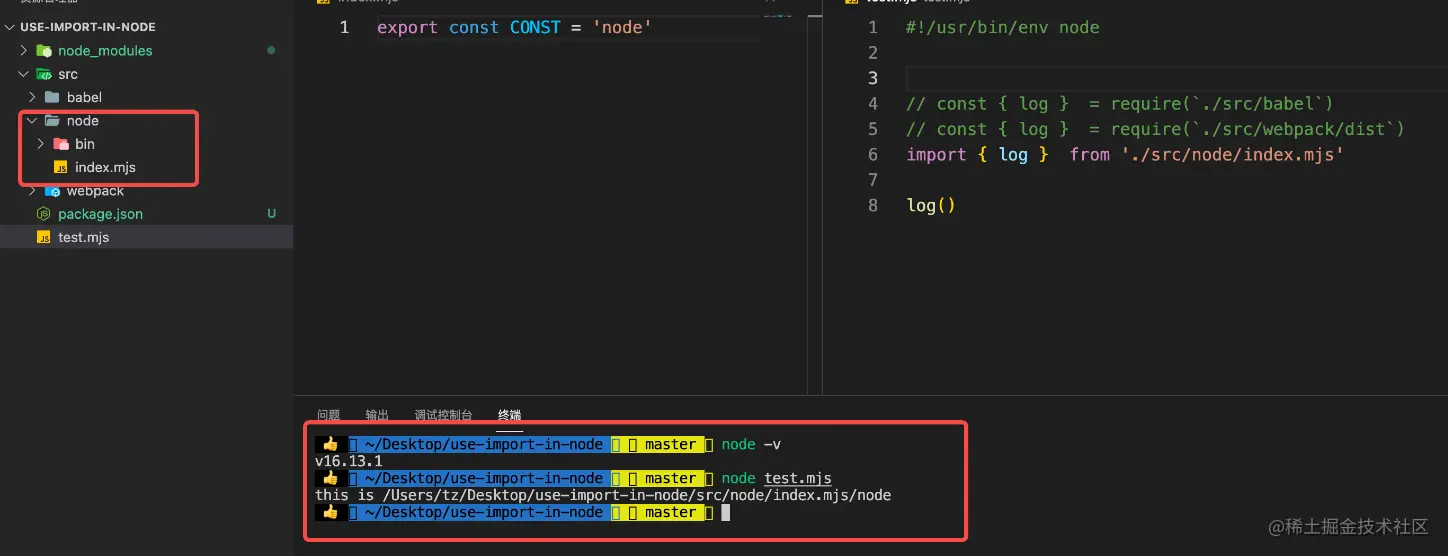Switch to the 终端 panel tab
Viewport: 1448px width, 556px height.
[x=509, y=415]
